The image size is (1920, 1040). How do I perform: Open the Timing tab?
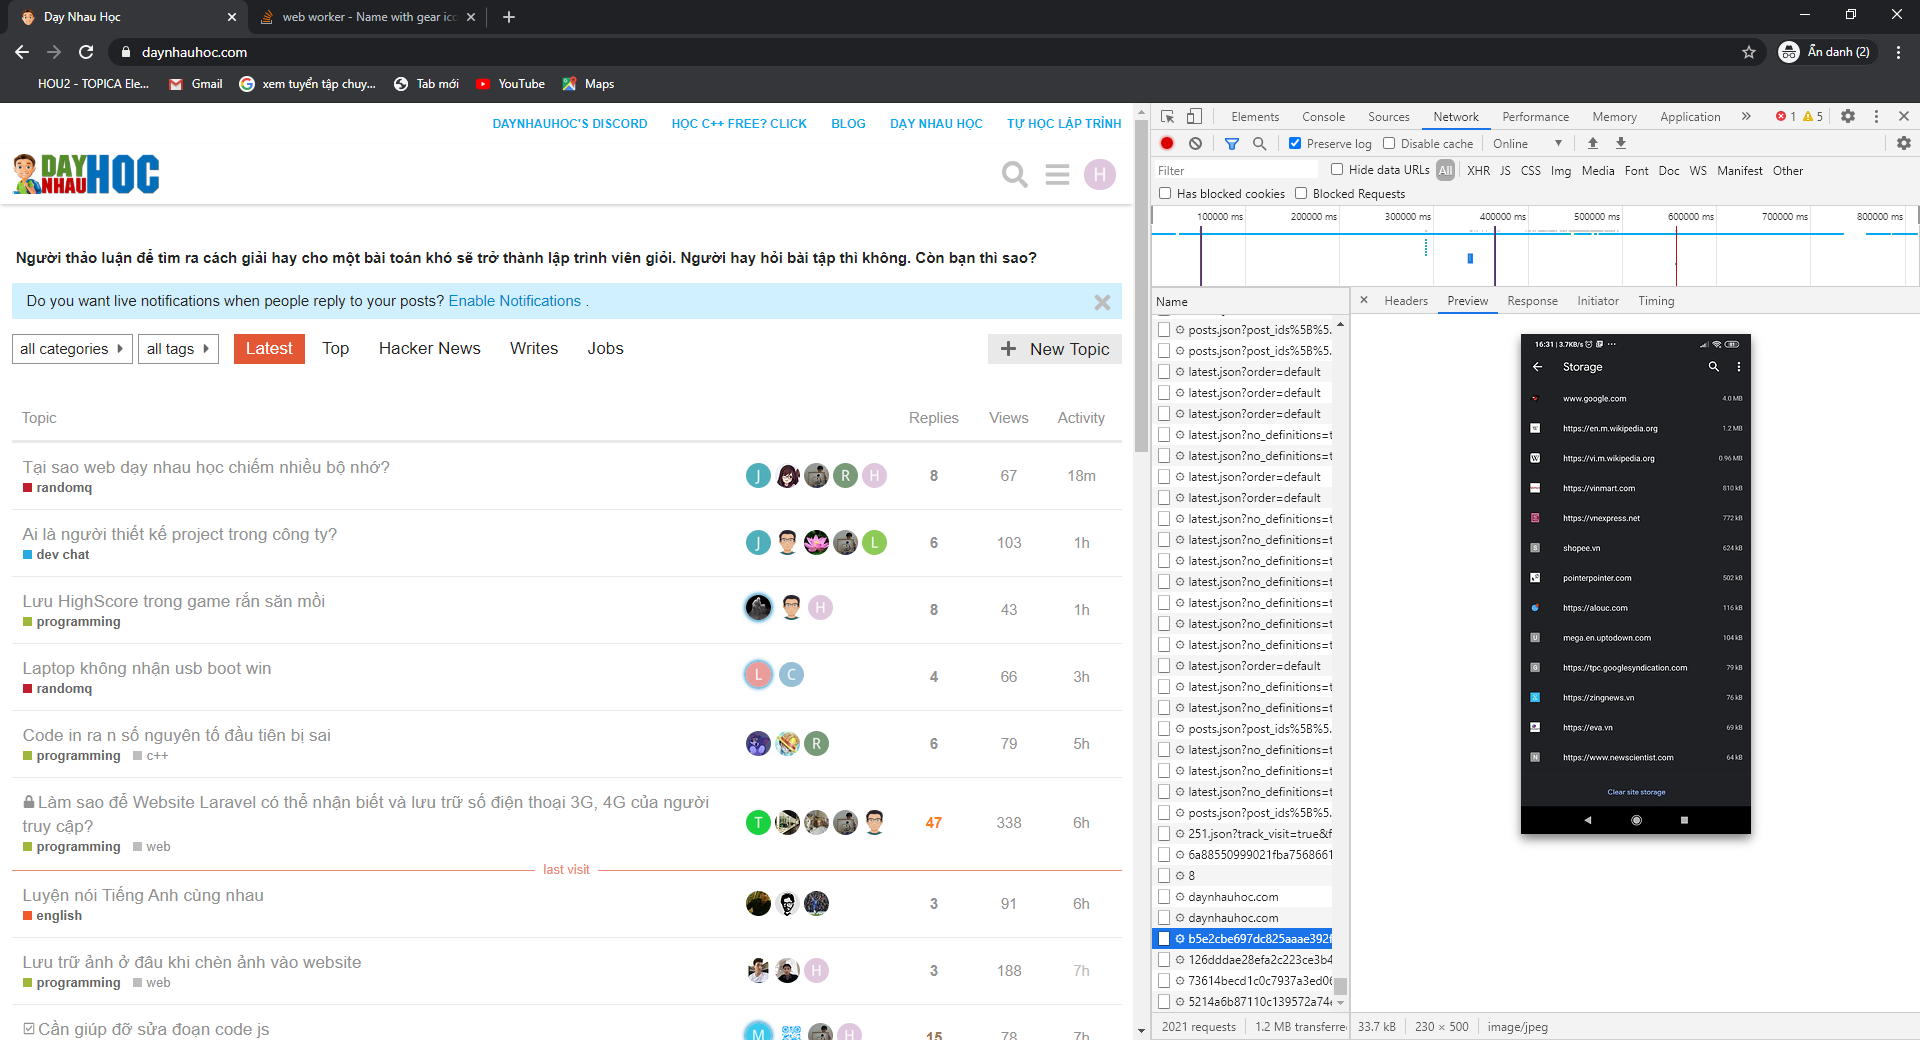click(1656, 301)
